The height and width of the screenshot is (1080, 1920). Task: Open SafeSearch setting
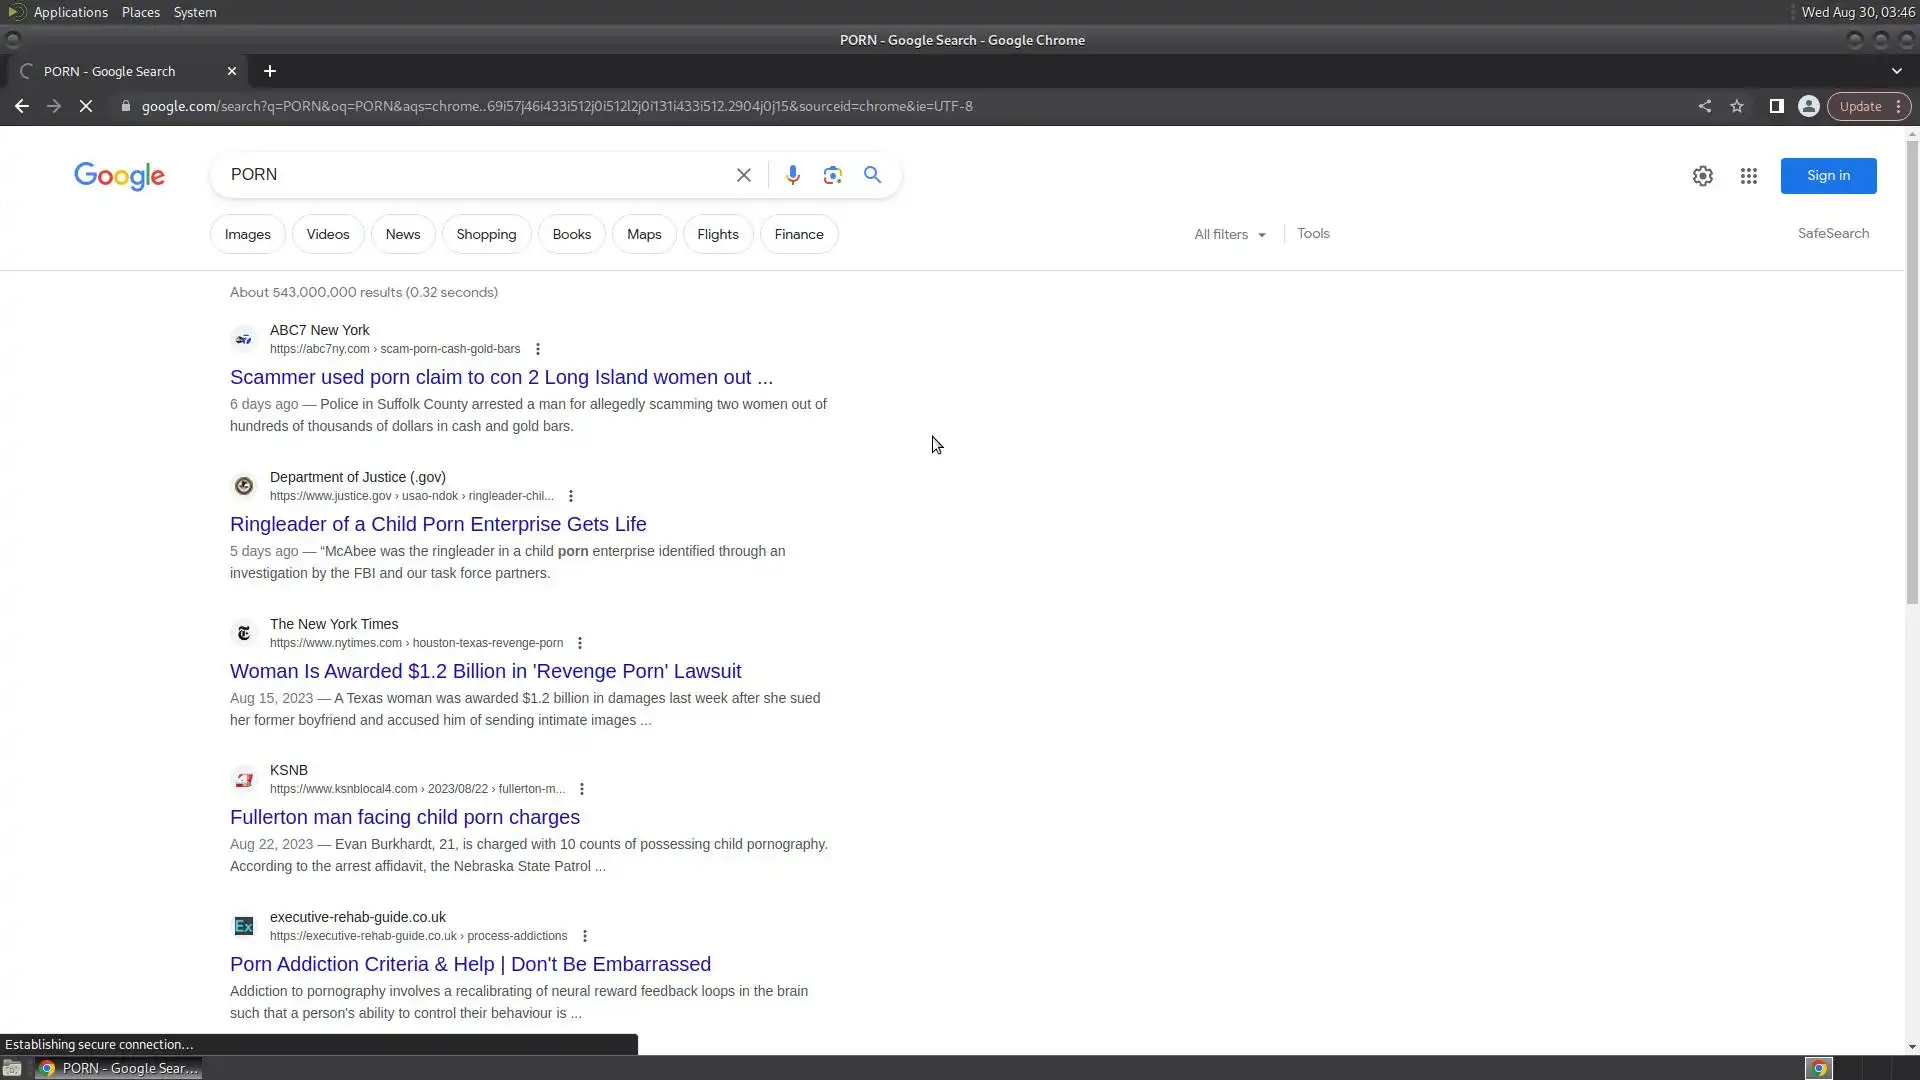[x=1832, y=233]
